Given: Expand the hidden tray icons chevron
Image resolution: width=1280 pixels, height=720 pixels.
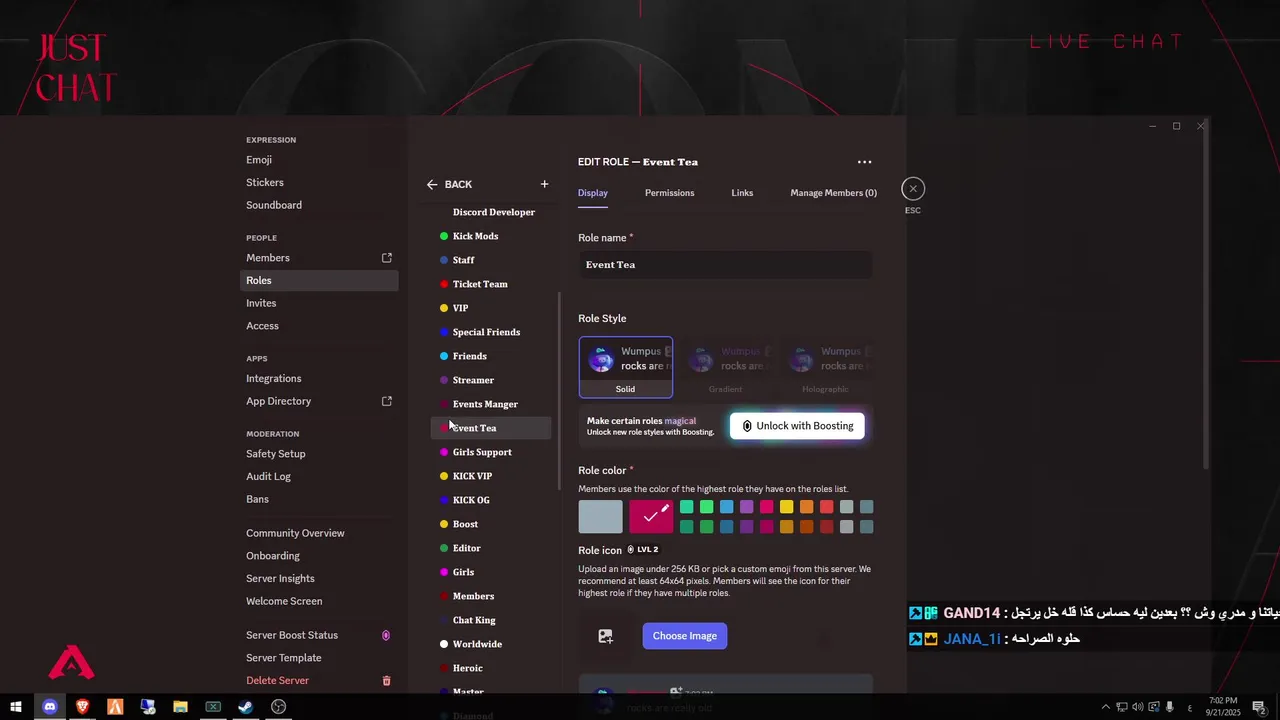Looking at the screenshot, I should click(x=1105, y=708).
